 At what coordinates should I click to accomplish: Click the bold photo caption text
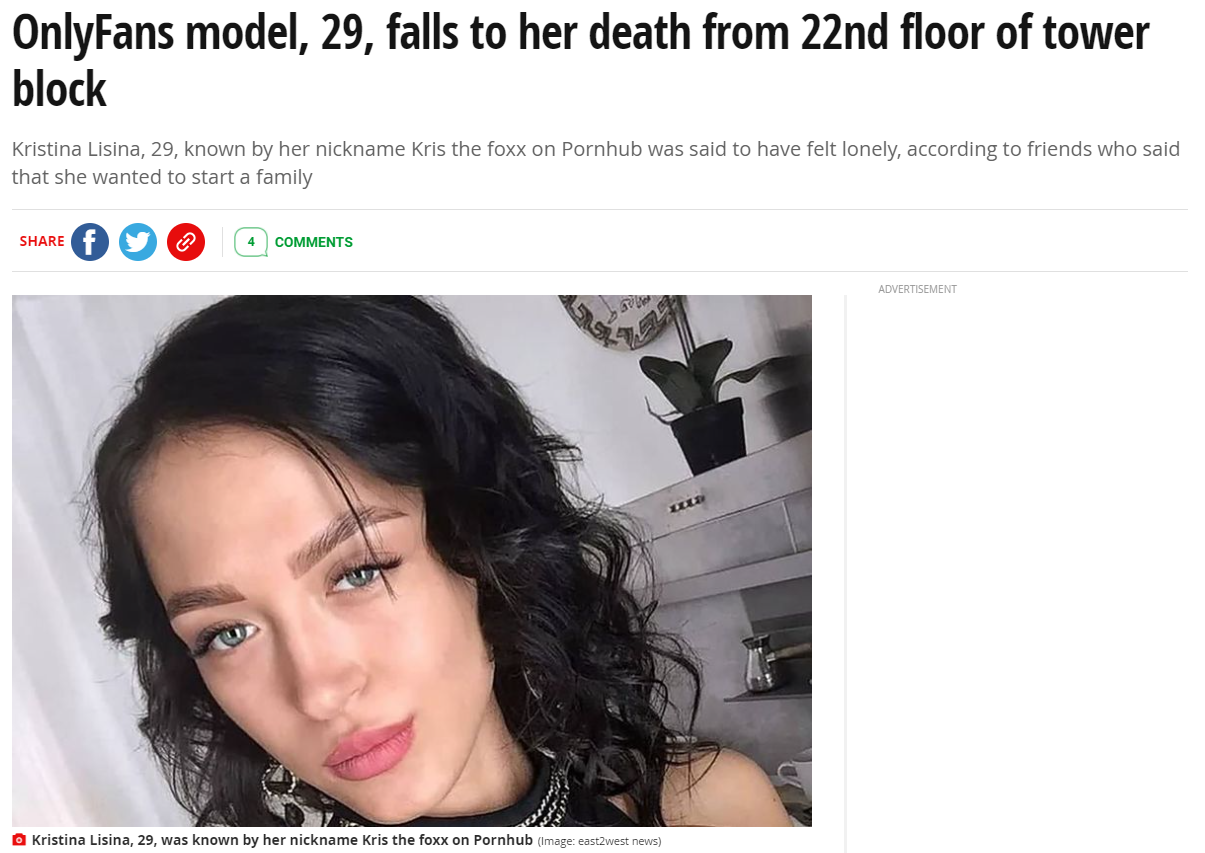282,840
